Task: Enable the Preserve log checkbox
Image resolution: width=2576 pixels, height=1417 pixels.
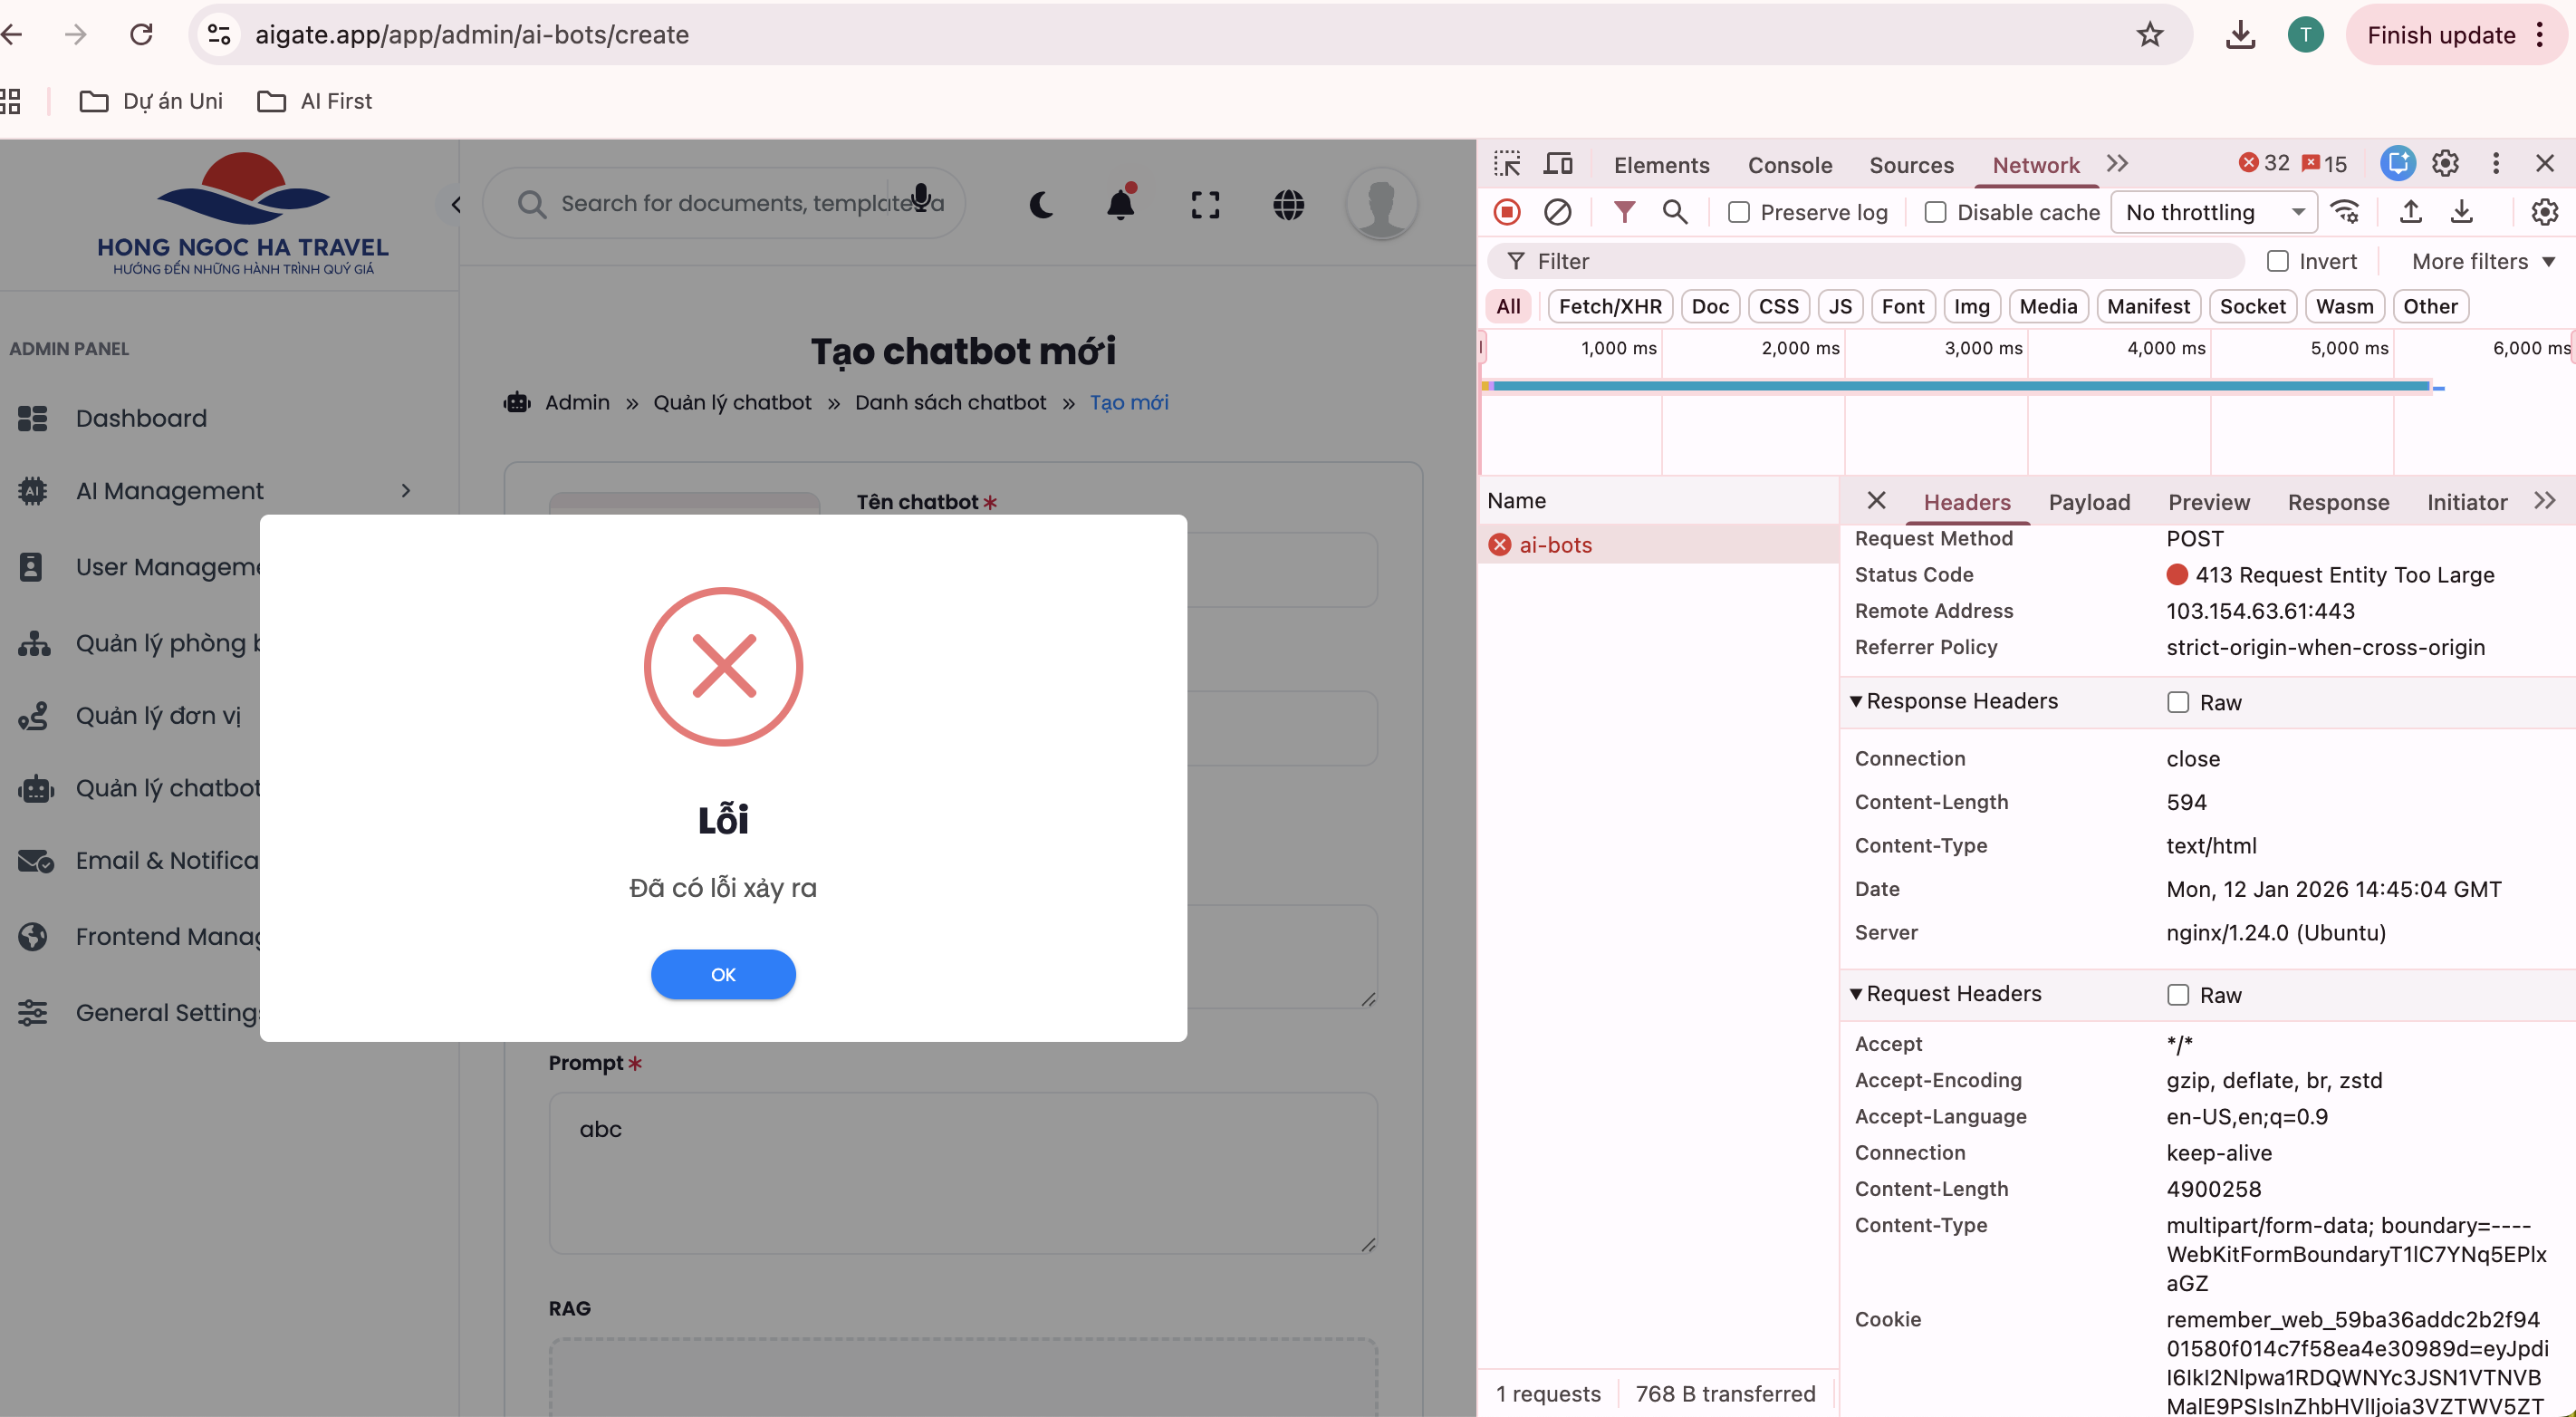Action: click(1739, 212)
